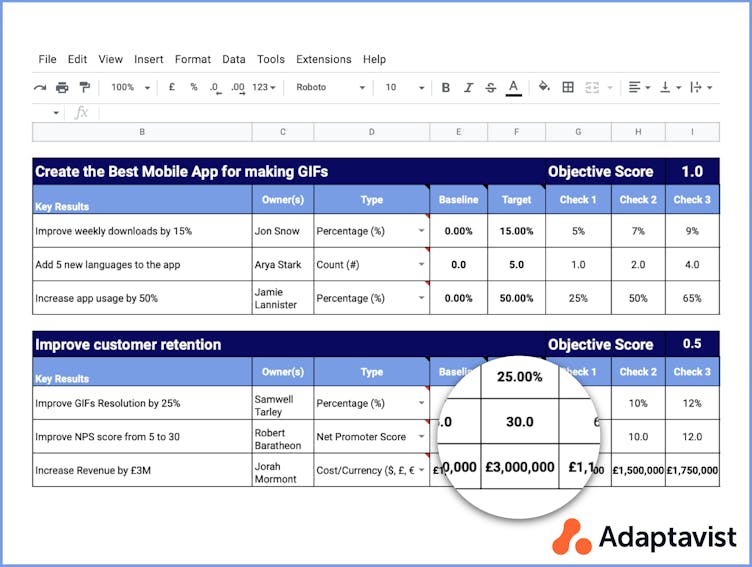This screenshot has height=567, width=752.
Task: Open the text color picker
Action: (513, 88)
